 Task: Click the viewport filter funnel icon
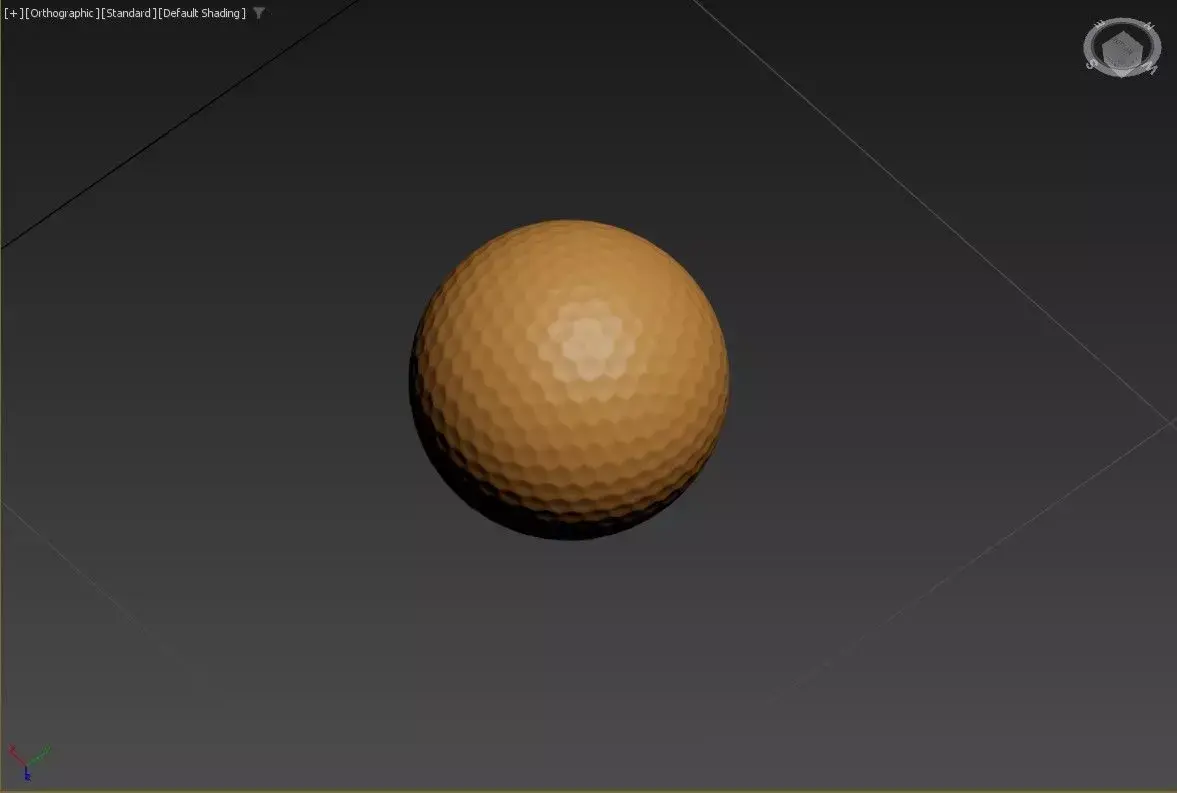259,13
